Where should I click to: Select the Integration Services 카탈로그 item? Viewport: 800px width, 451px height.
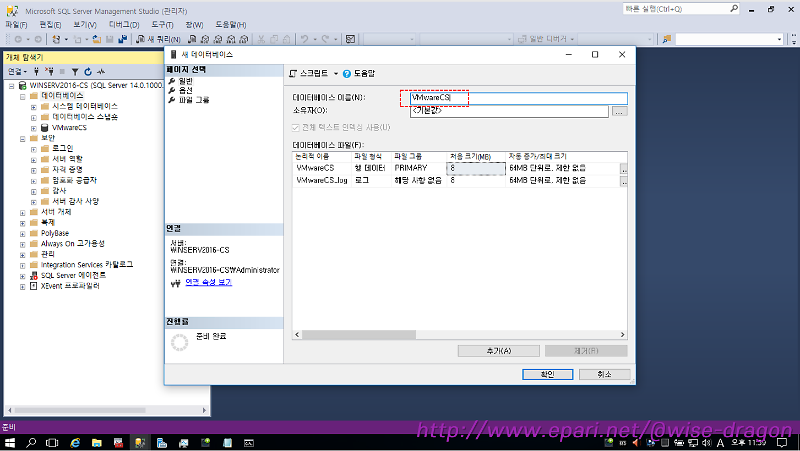(x=87, y=265)
